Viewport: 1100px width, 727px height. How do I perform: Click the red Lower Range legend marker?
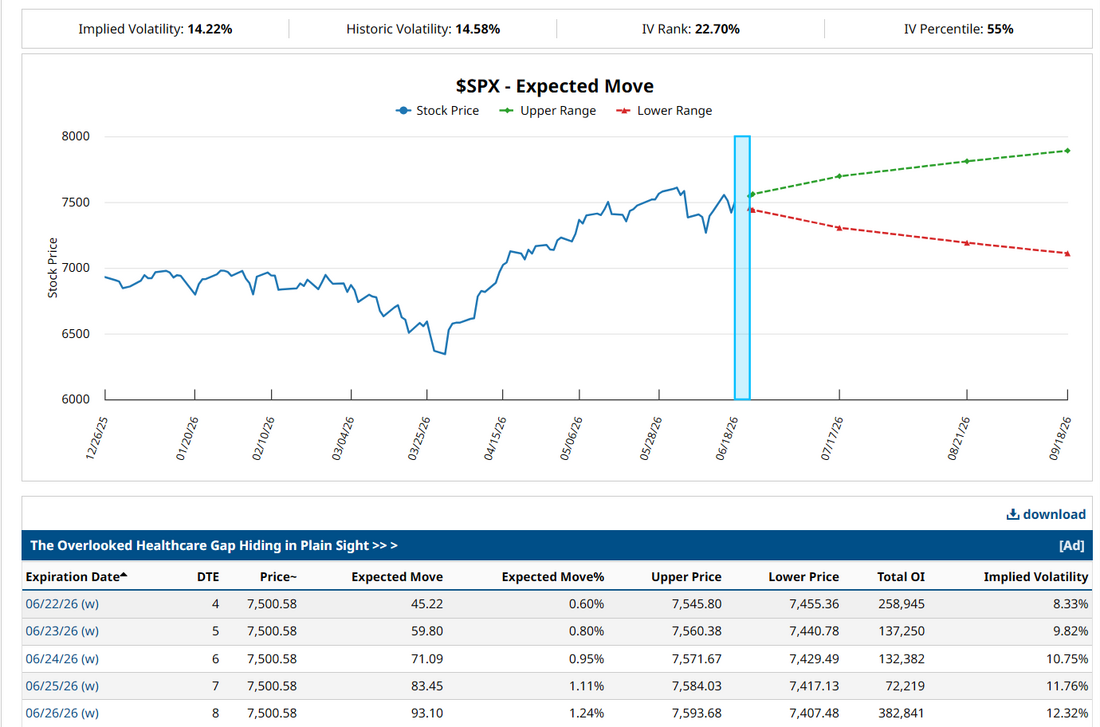point(623,111)
